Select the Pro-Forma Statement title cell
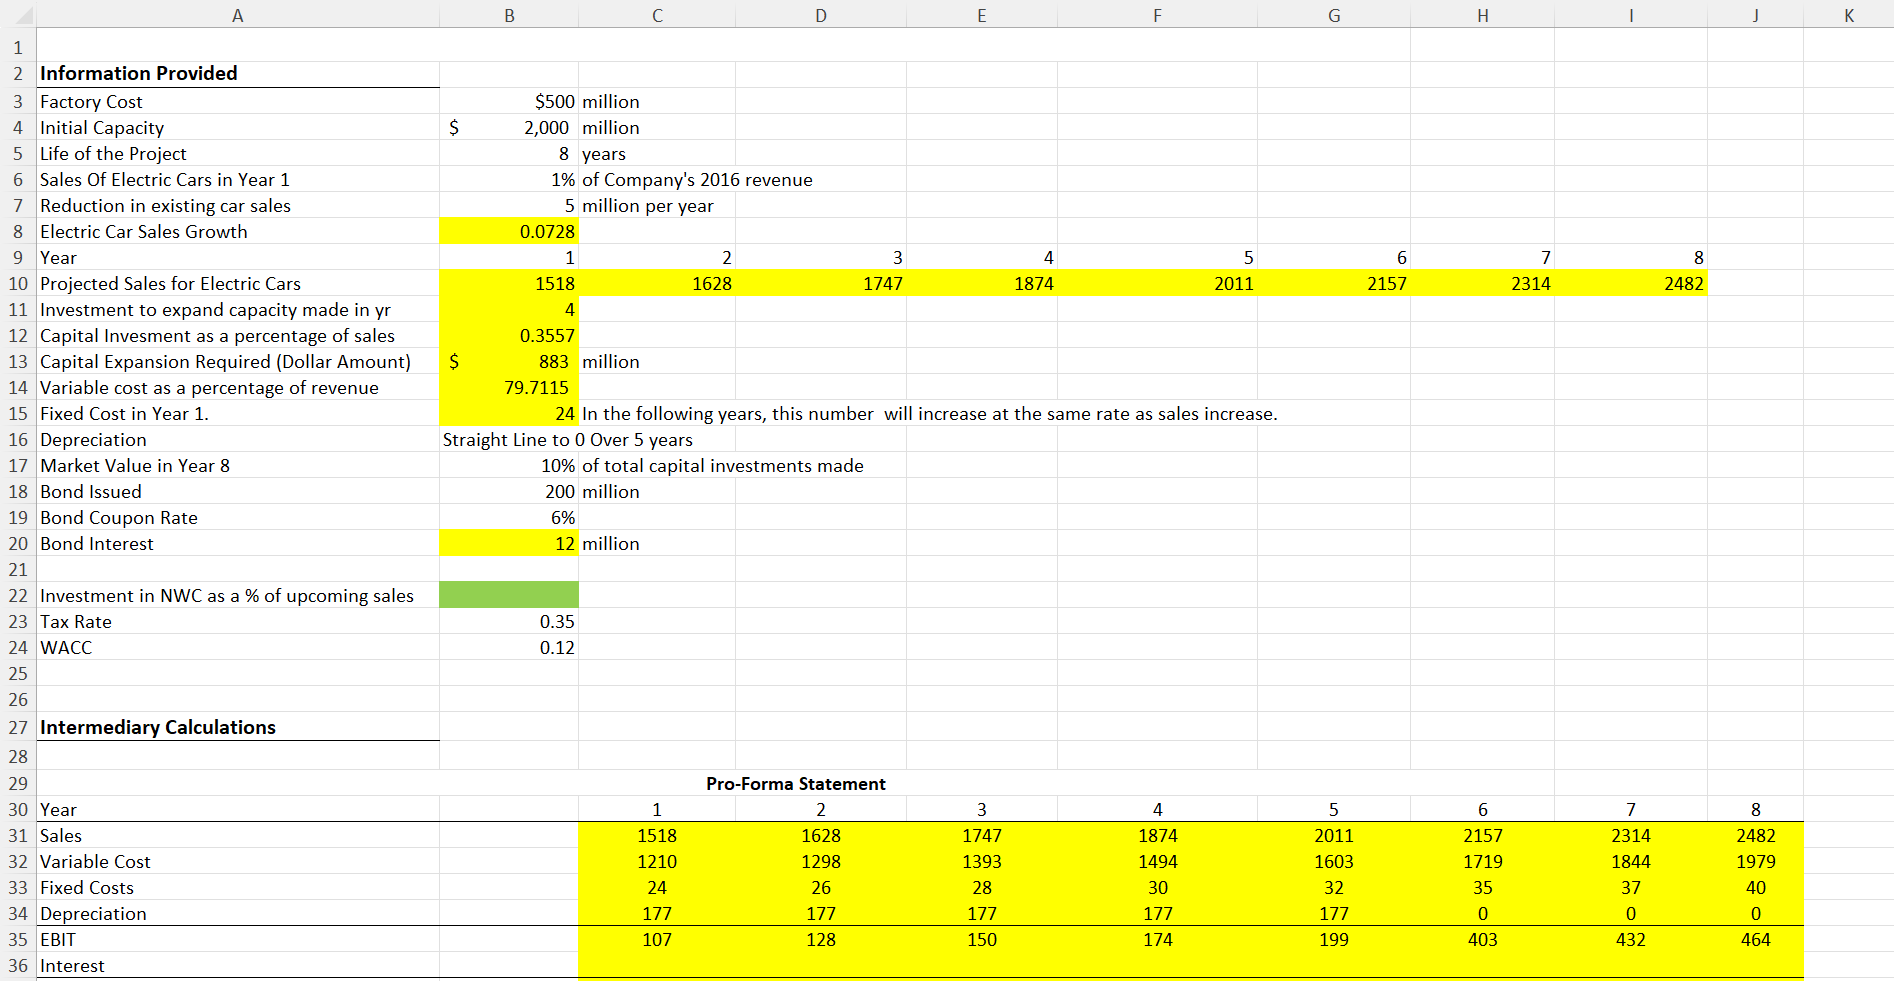Screen dimensions: 1894x981 [795, 784]
